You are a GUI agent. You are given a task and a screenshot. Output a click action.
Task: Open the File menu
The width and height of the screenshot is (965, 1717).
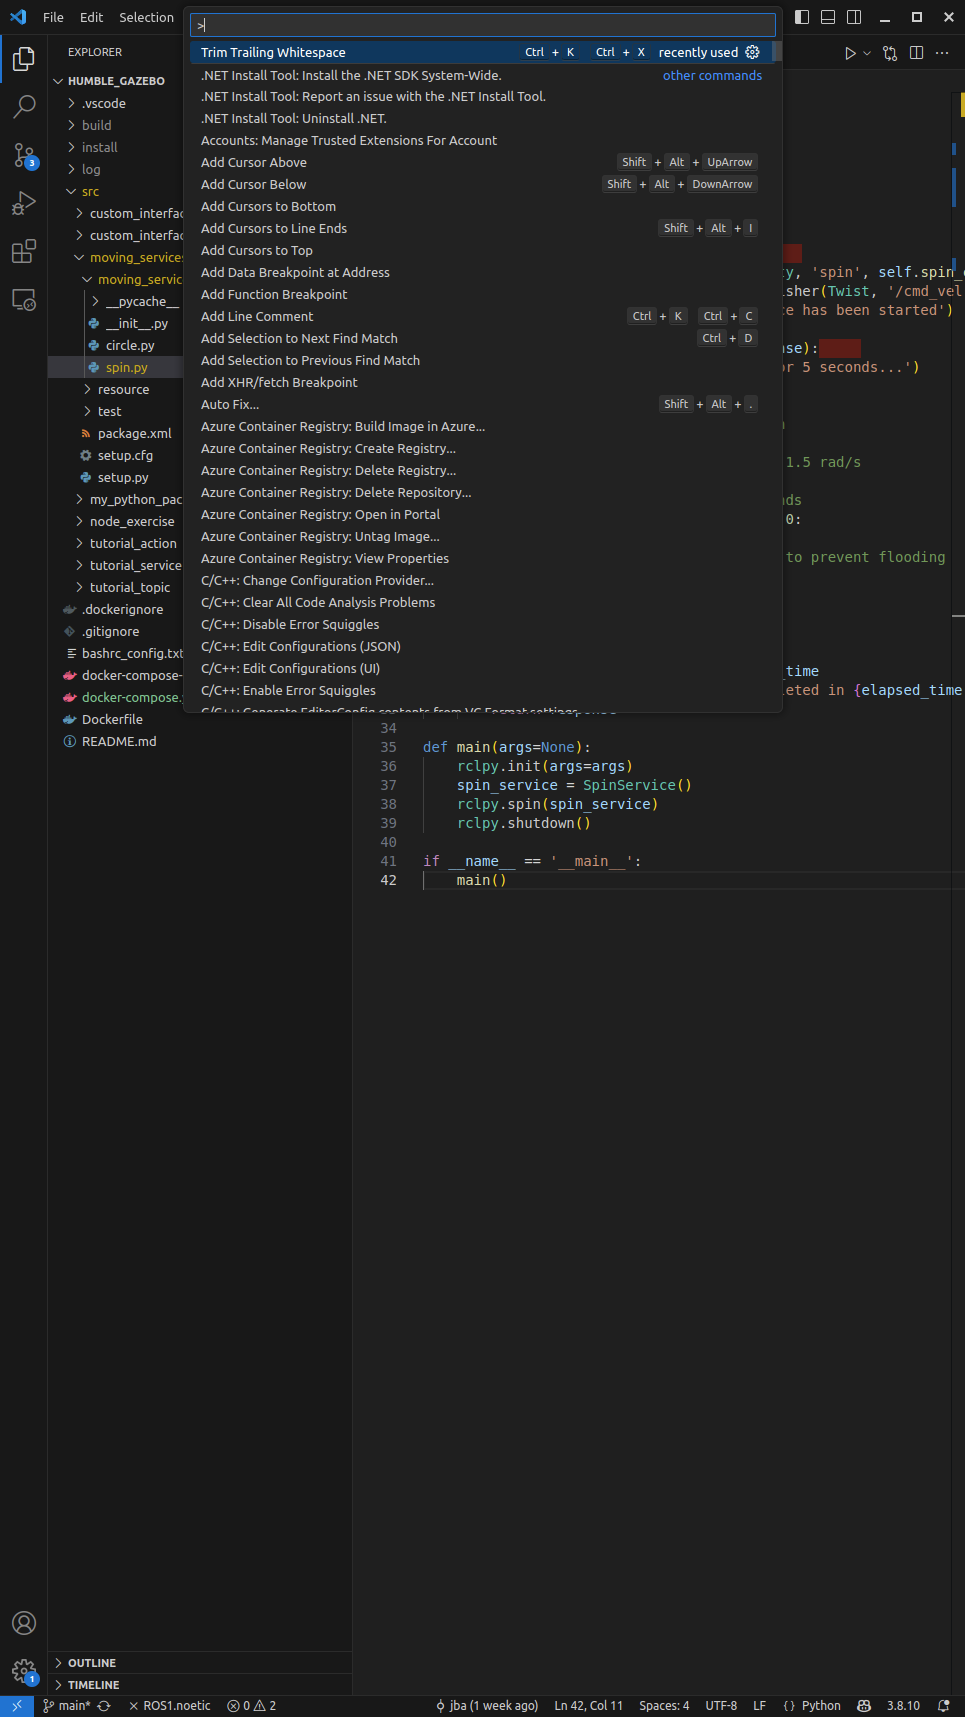point(53,17)
